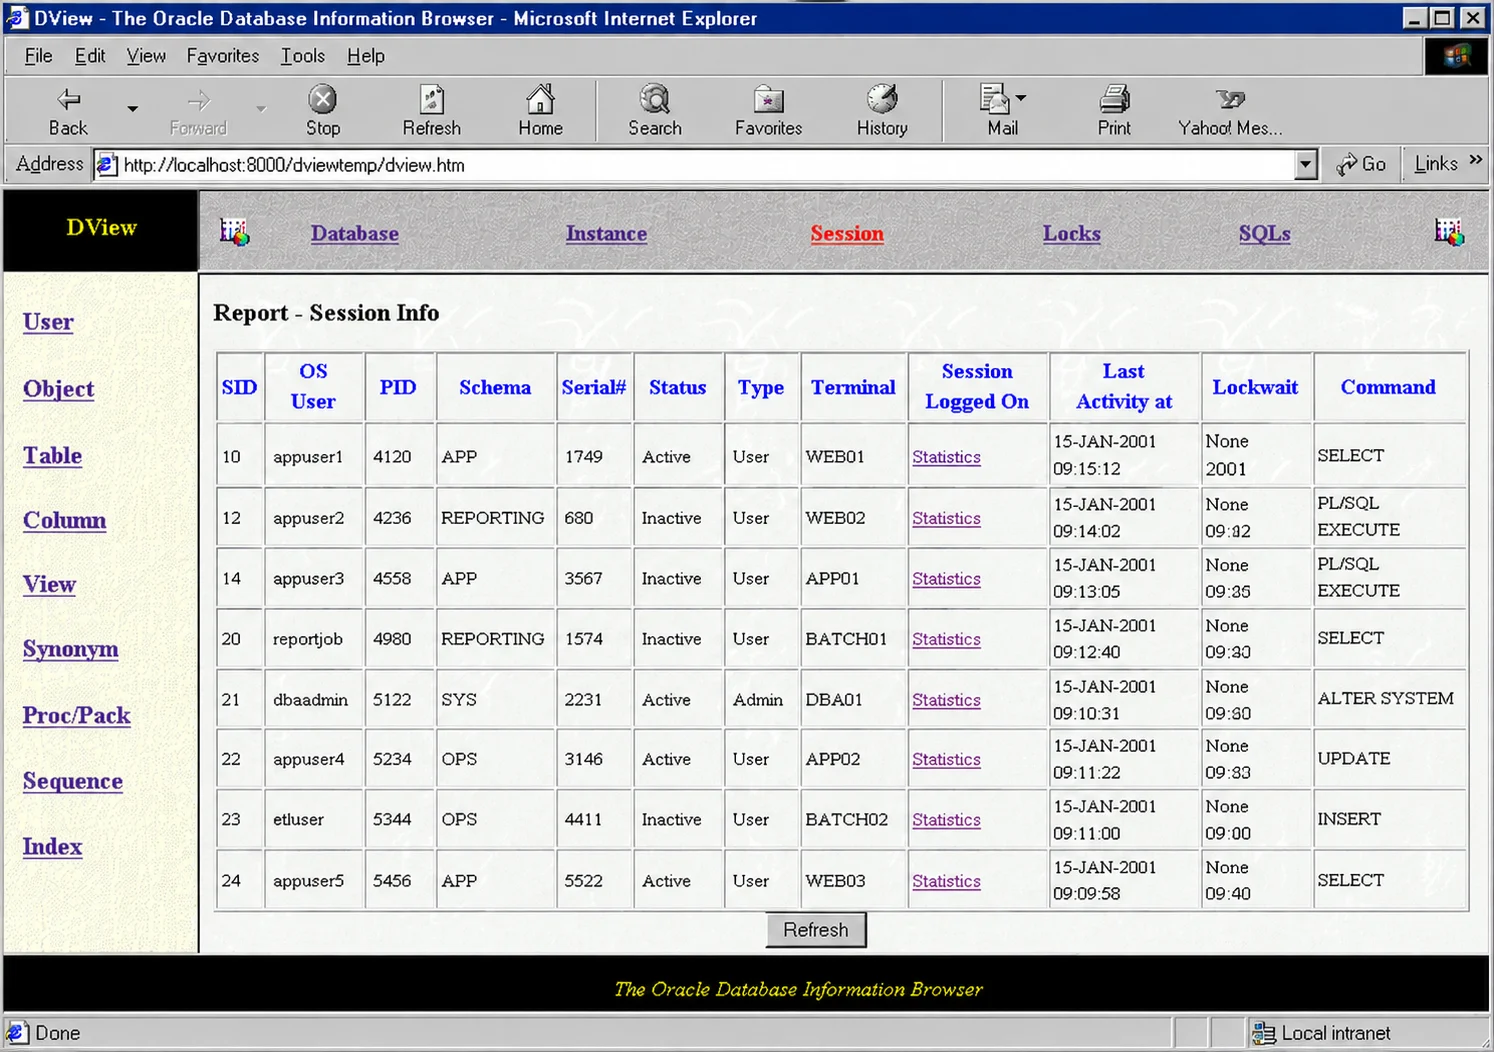
Task: Click the Links toolbar label
Action: [1436, 164]
